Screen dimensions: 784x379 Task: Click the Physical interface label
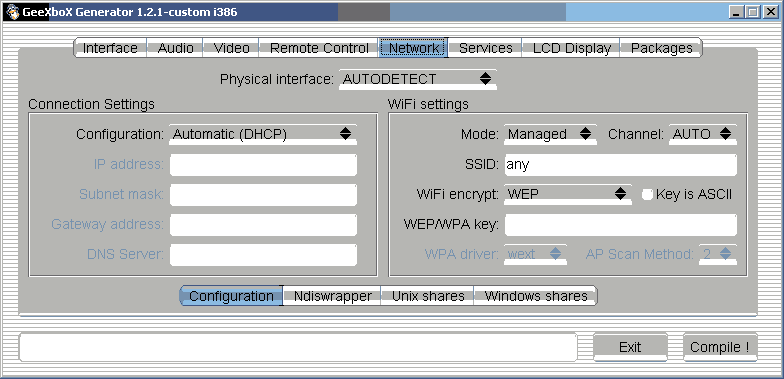[277, 79]
